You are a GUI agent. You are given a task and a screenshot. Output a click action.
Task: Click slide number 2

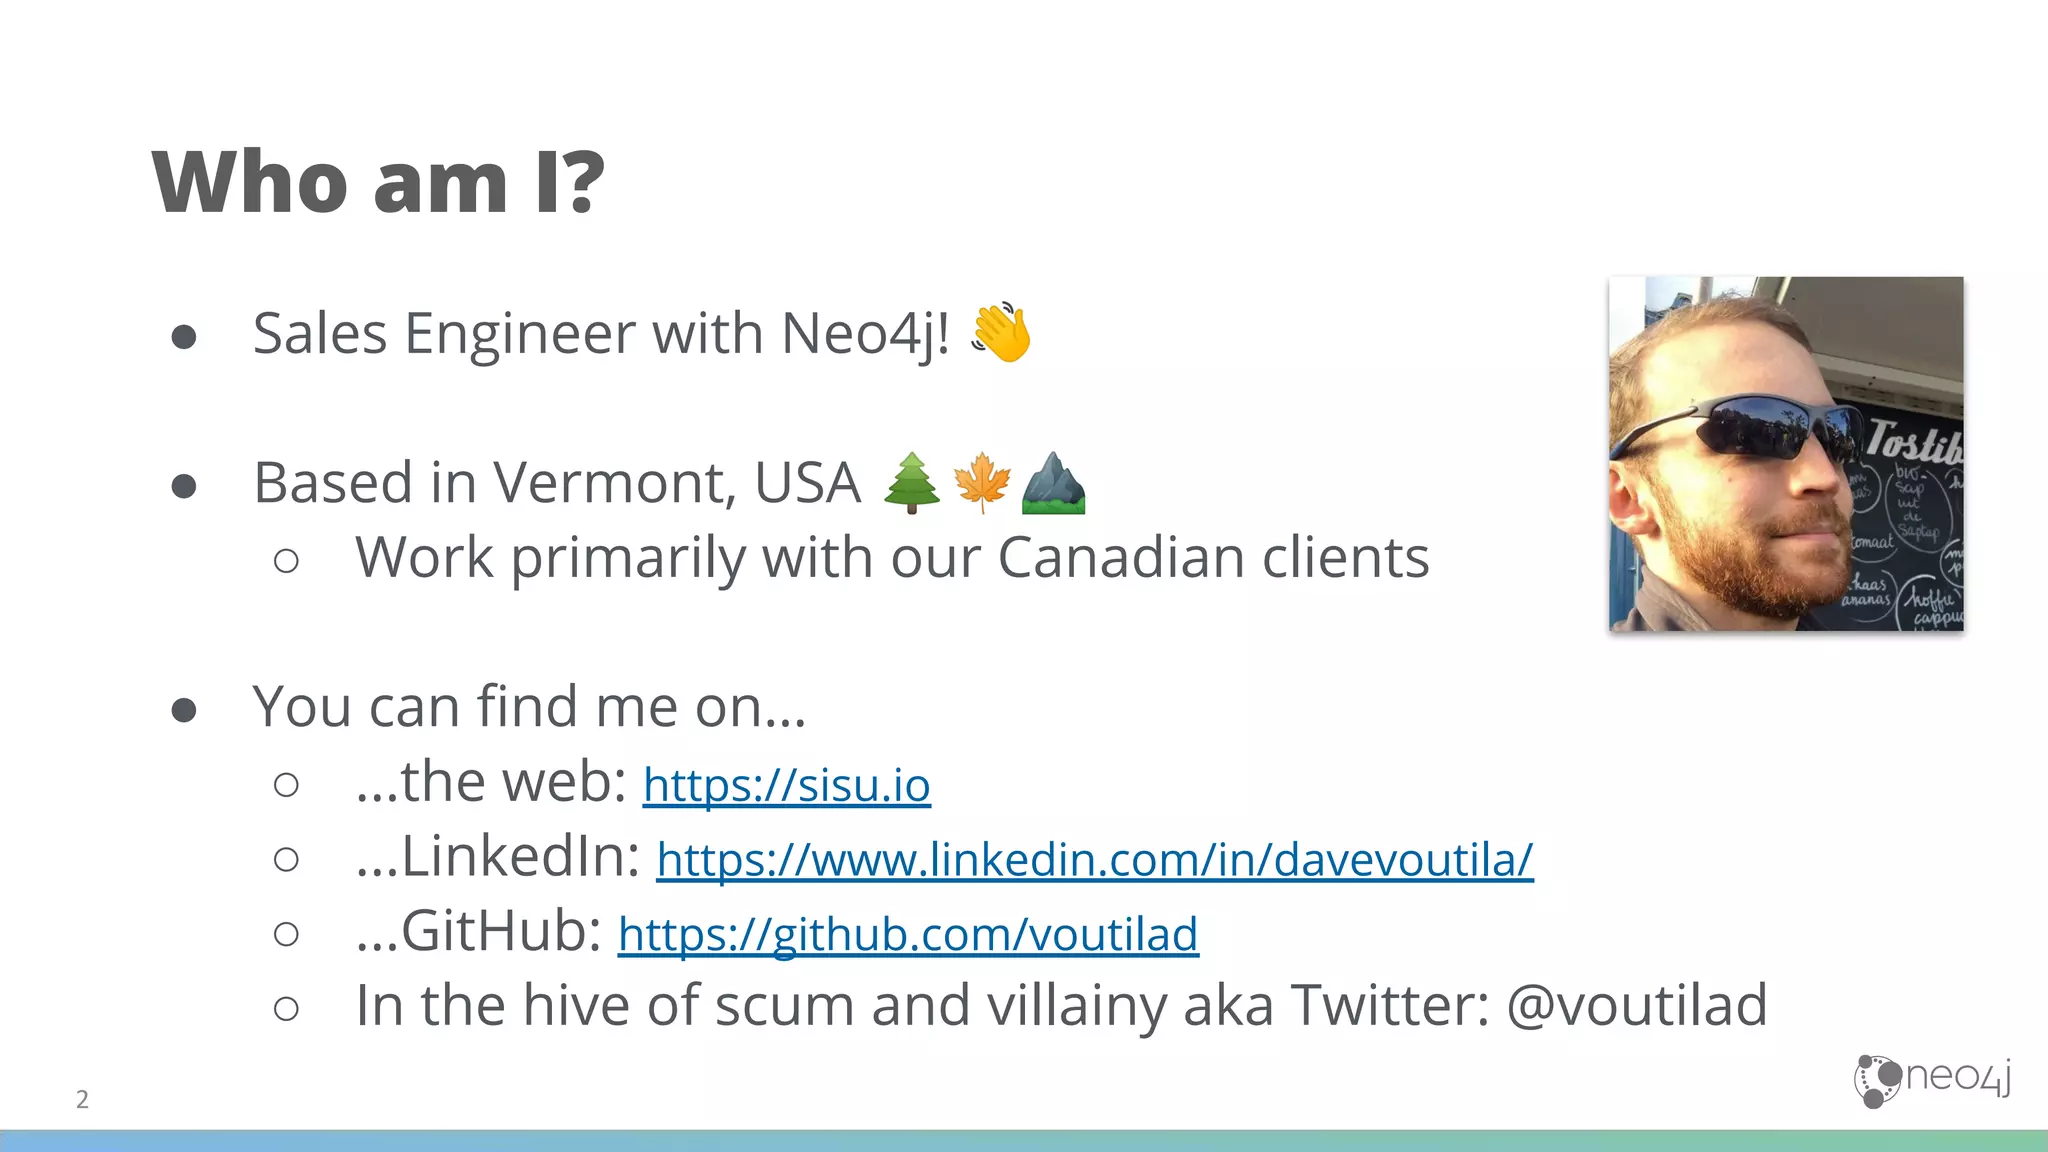click(82, 1099)
